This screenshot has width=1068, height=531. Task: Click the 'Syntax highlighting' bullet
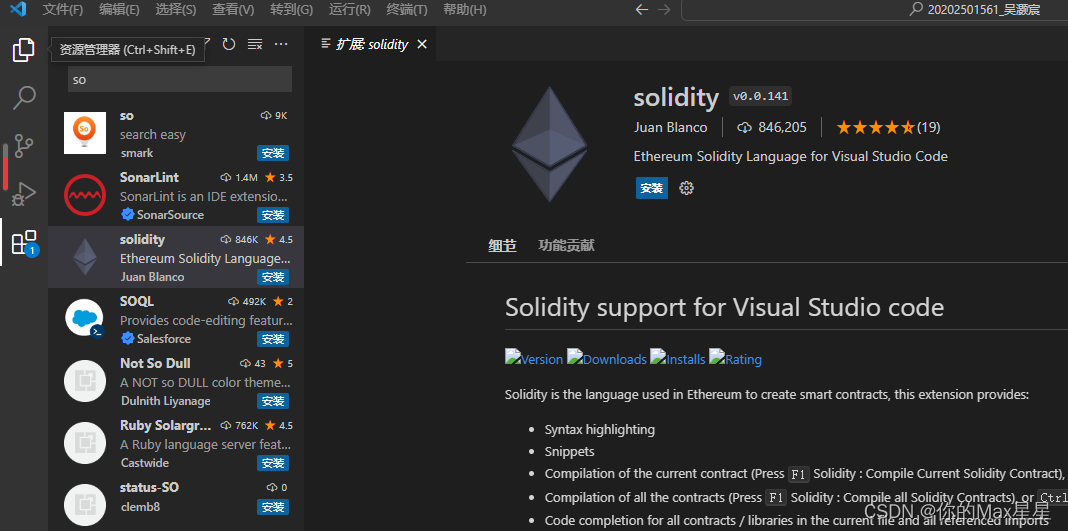coord(599,430)
